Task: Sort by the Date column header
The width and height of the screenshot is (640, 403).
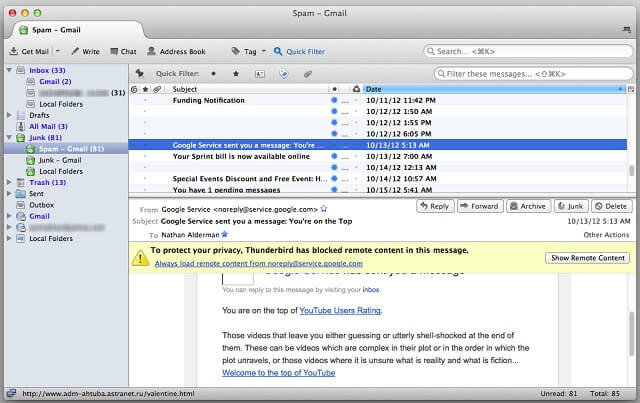Action: click(x=494, y=89)
